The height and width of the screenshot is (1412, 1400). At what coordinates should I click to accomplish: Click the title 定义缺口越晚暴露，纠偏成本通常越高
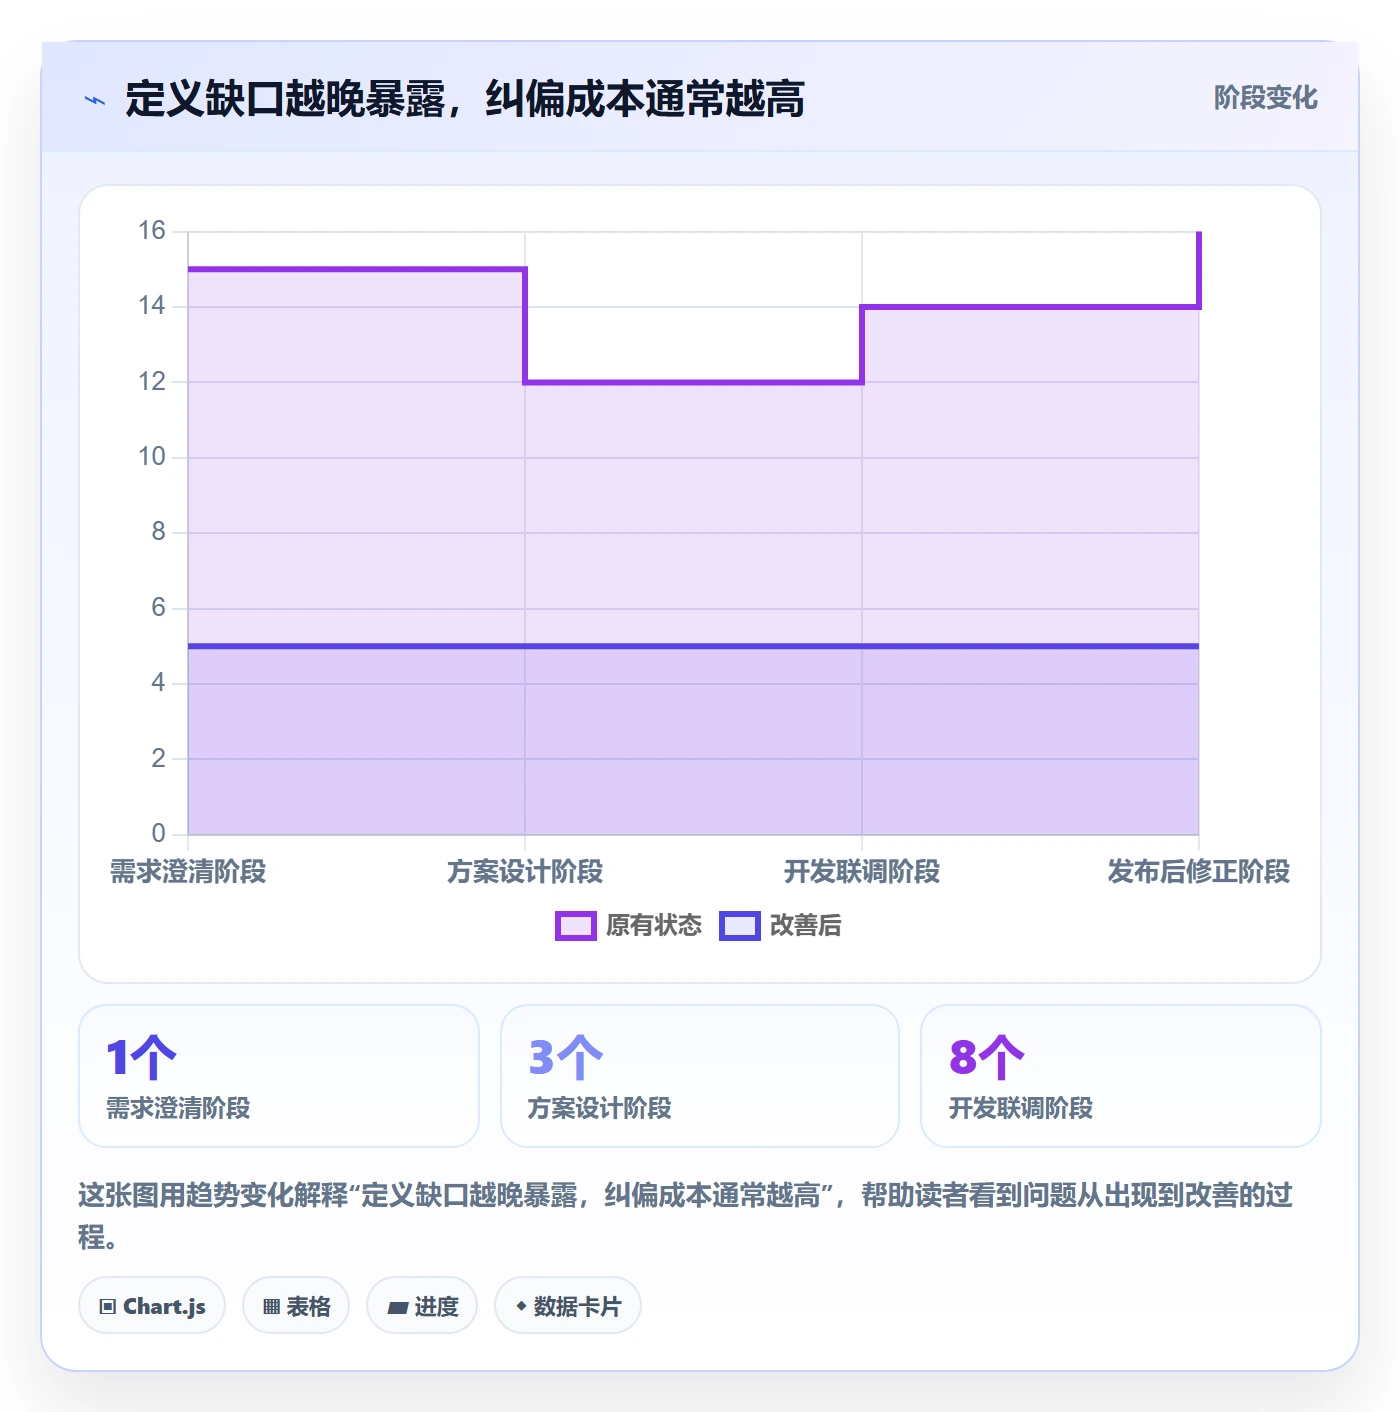coord(465,99)
